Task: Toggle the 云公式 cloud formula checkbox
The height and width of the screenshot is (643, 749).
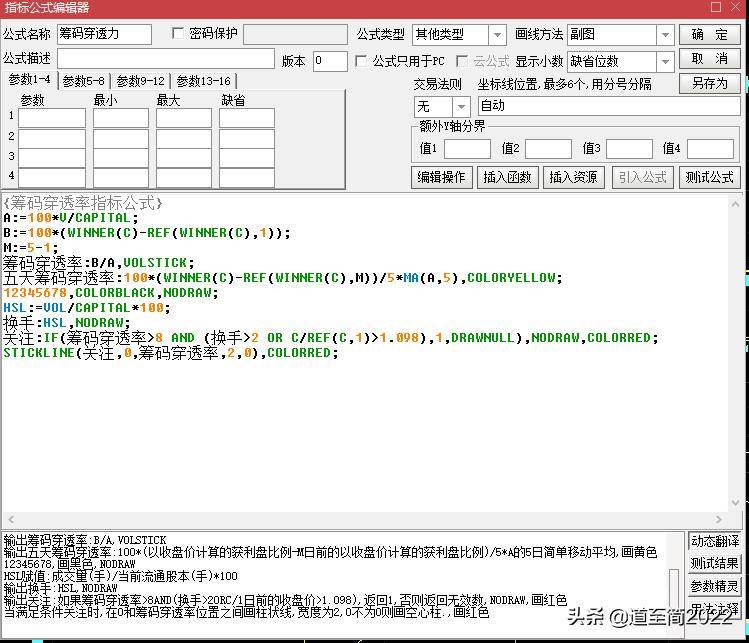Action: coord(461,61)
